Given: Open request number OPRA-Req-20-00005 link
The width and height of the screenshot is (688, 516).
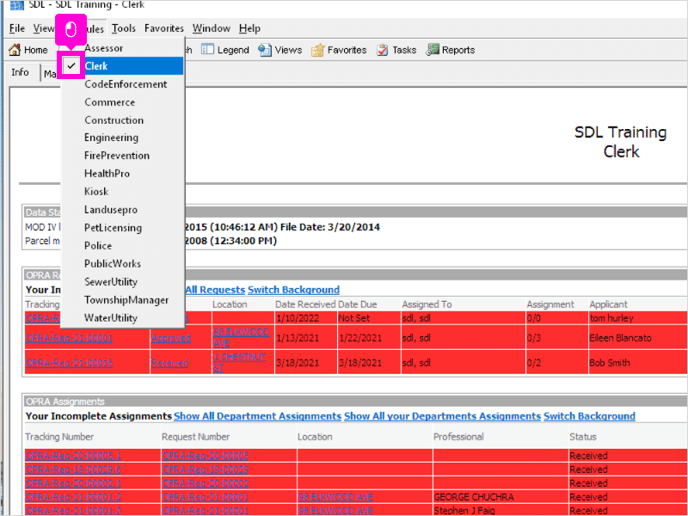Looking at the screenshot, I should pos(205,456).
